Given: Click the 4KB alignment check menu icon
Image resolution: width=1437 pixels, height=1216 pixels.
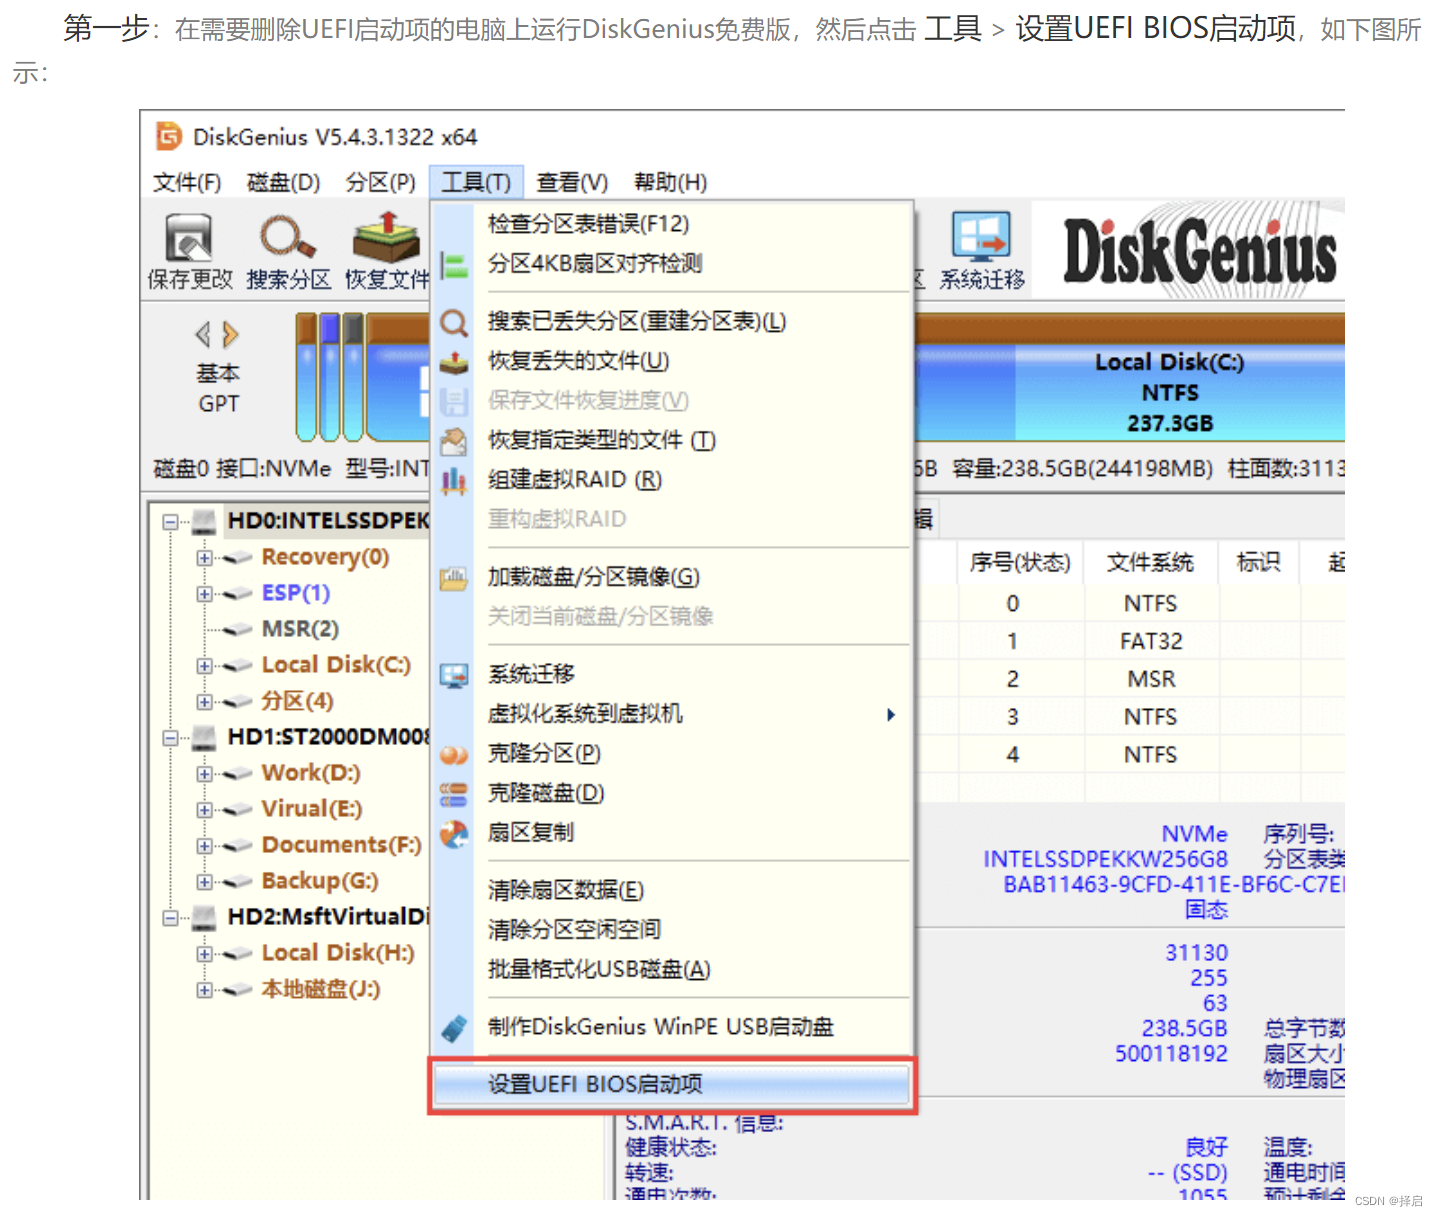Looking at the screenshot, I should pyautogui.click(x=454, y=265).
